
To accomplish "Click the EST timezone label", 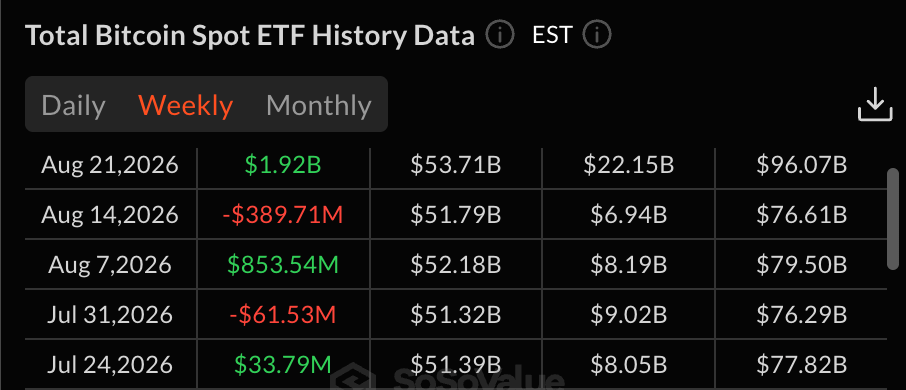I will [552, 36].
